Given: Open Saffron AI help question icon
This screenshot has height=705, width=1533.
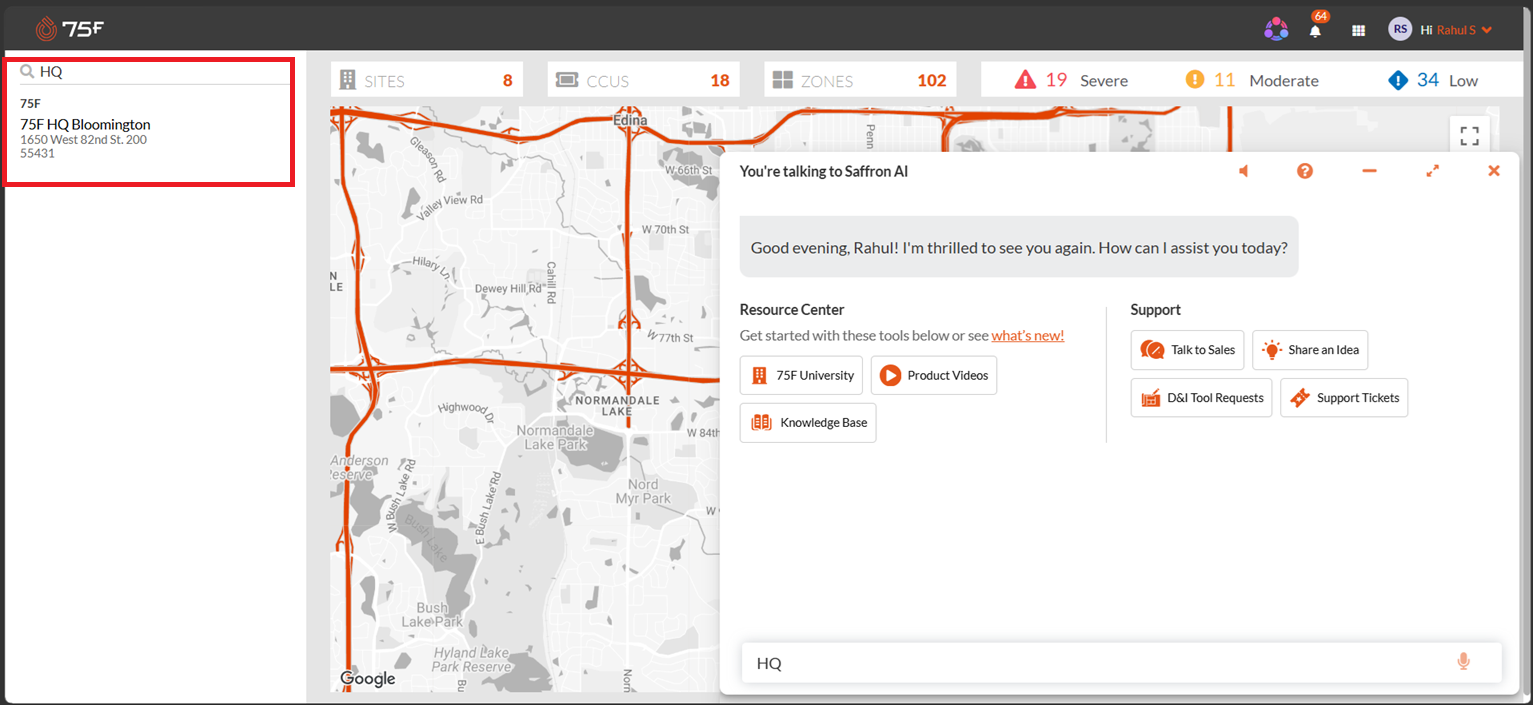Looking at the screenshot, I should coord(1305,171).
